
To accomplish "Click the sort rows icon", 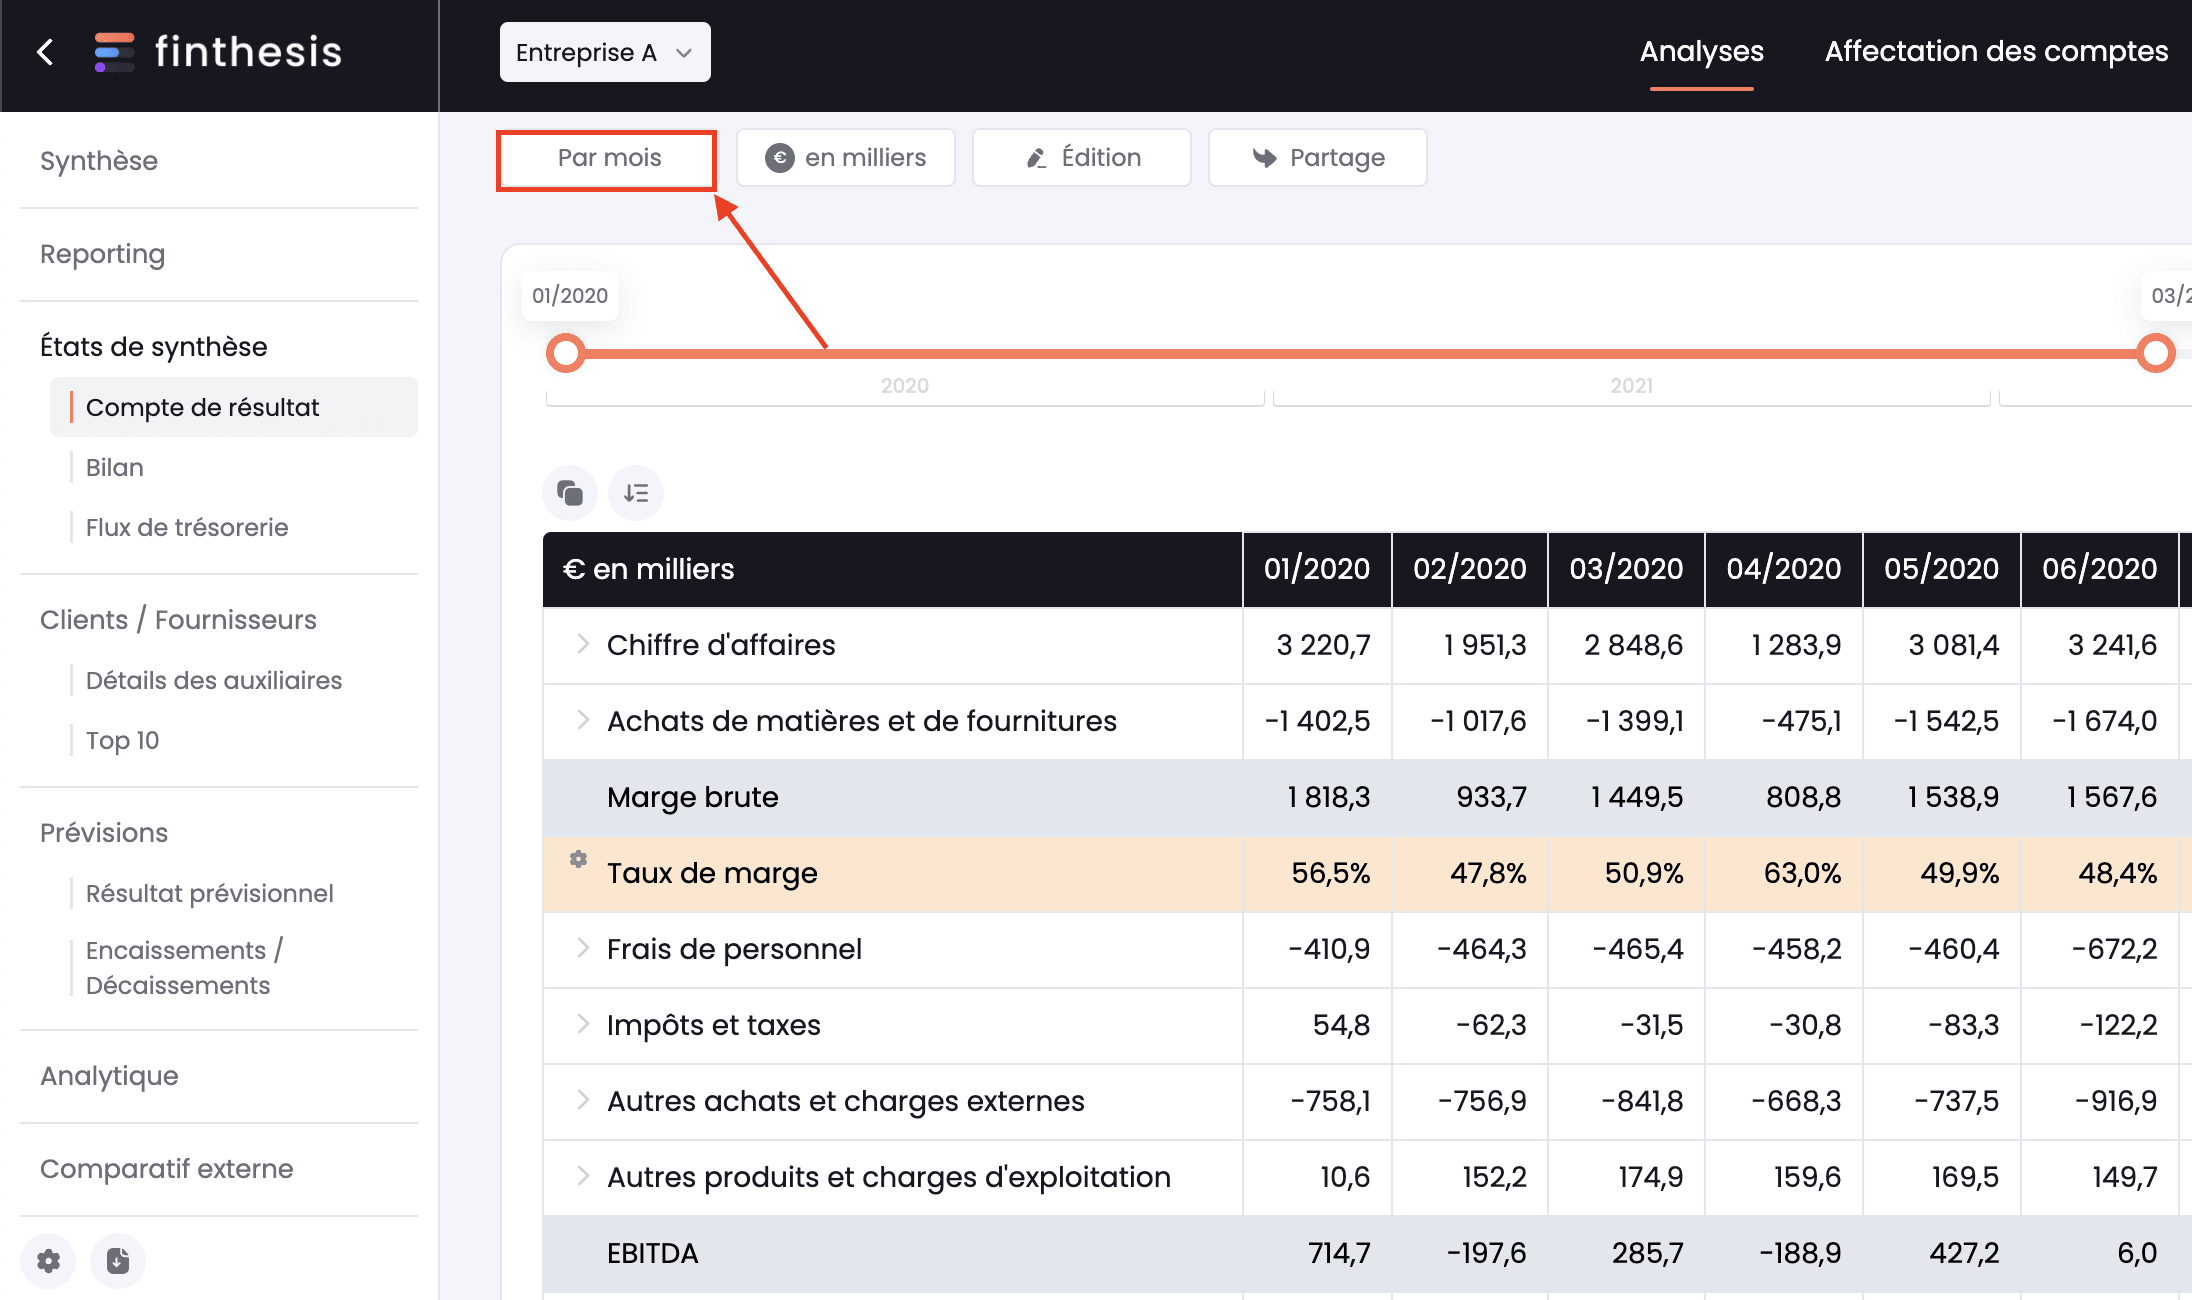I will pyautogui.click(x=636, y=493).
